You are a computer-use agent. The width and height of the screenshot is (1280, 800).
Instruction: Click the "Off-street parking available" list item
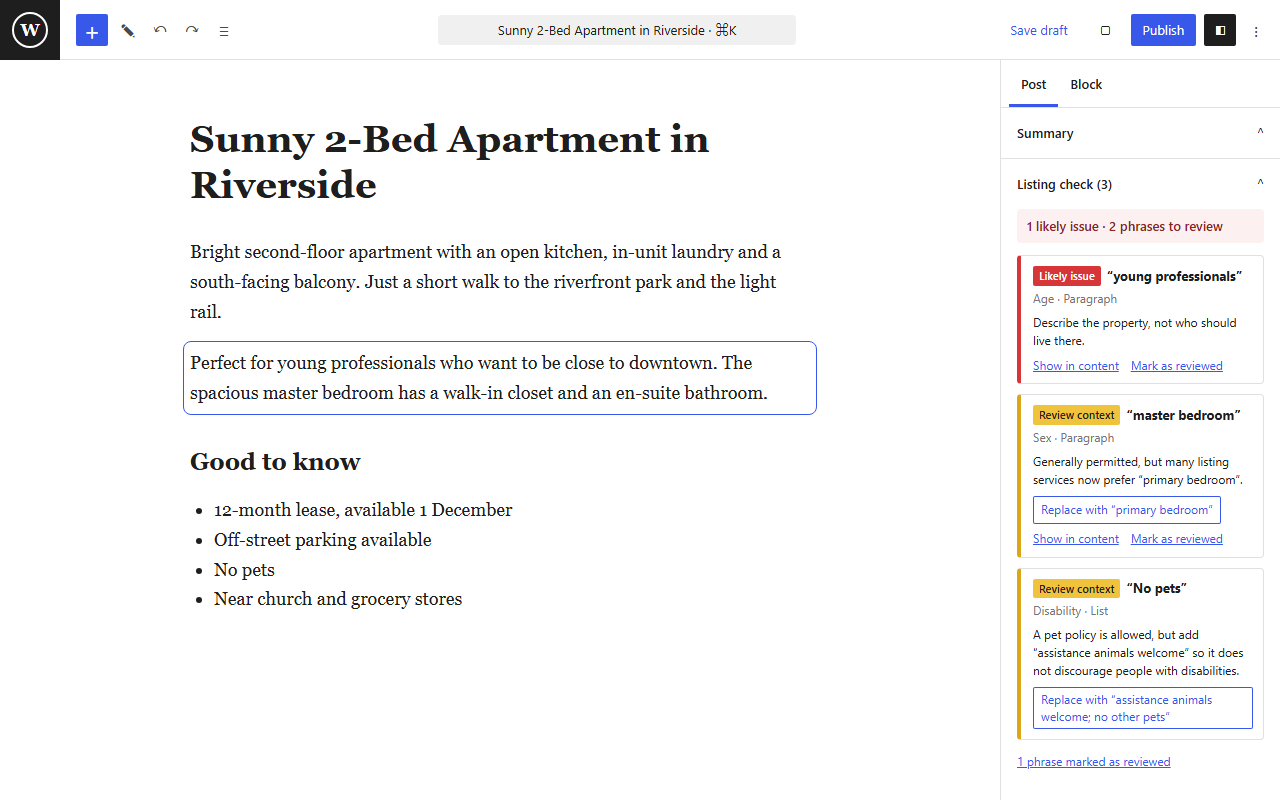323,540
